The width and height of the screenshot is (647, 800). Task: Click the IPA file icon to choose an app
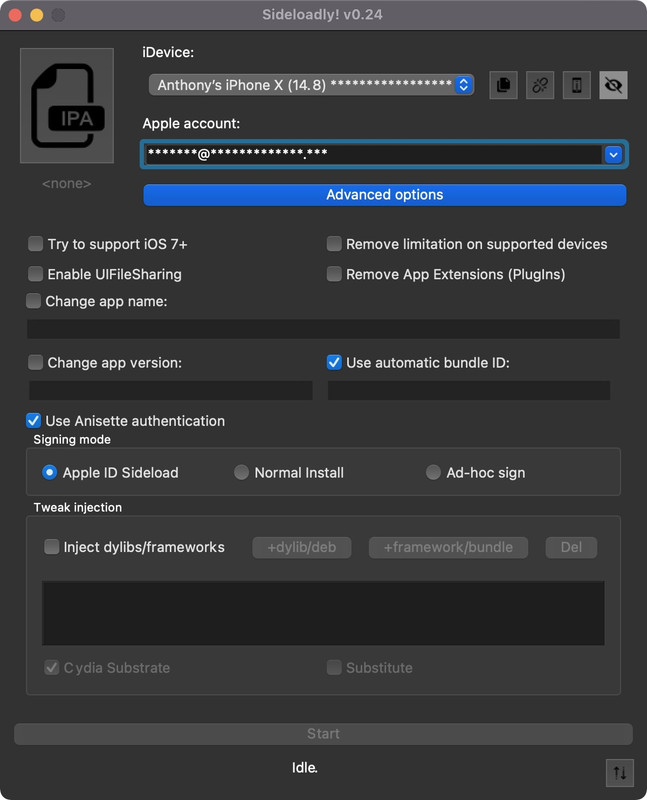pyautogui.click(x=67, y=106)
